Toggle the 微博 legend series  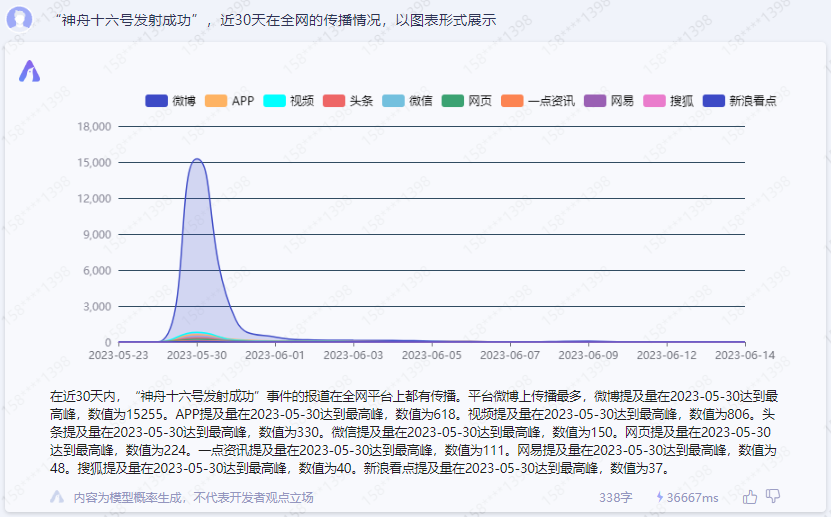tap(171, 101)
